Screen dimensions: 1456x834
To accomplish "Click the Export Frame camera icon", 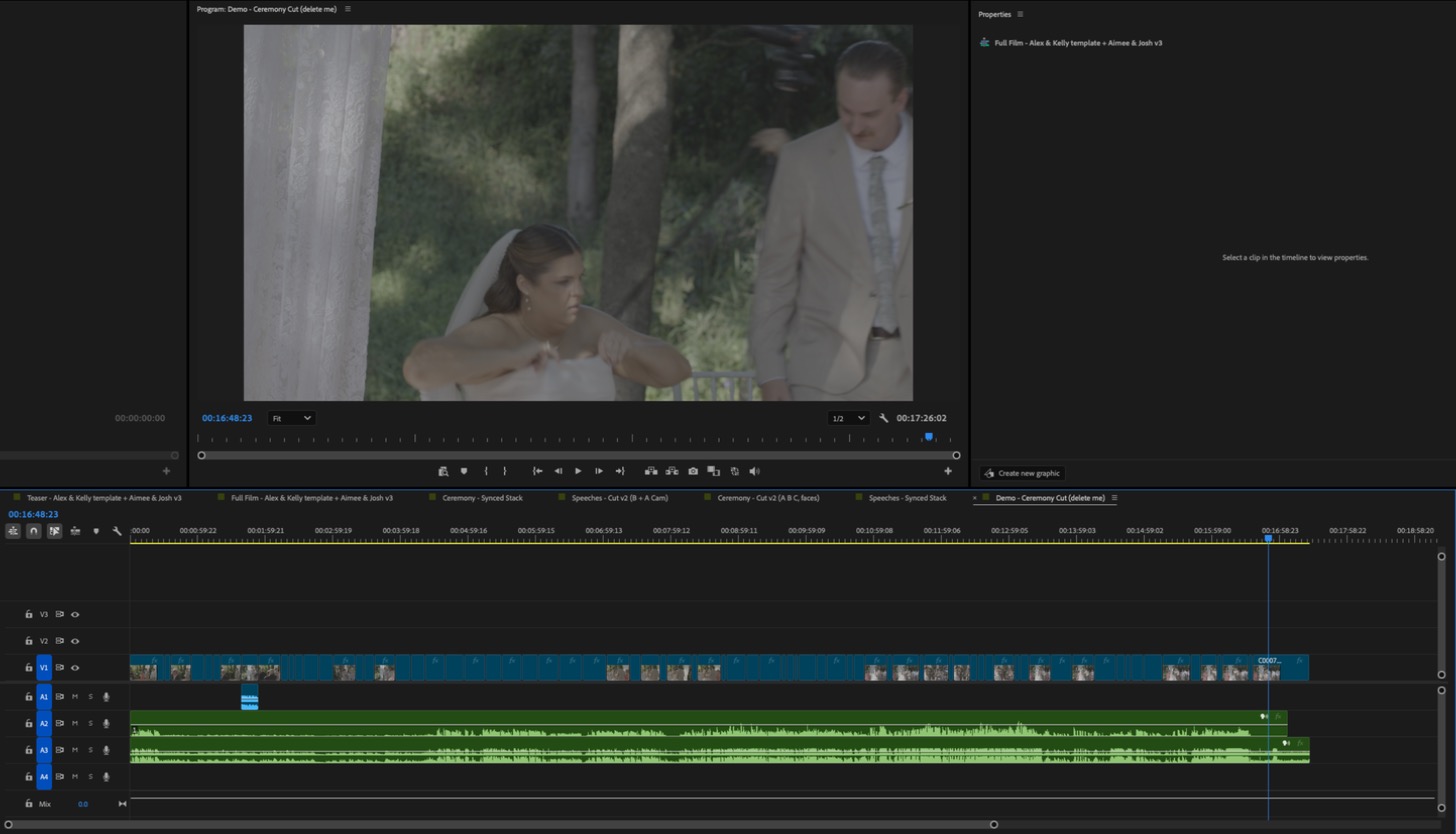I will coord(693,471).
